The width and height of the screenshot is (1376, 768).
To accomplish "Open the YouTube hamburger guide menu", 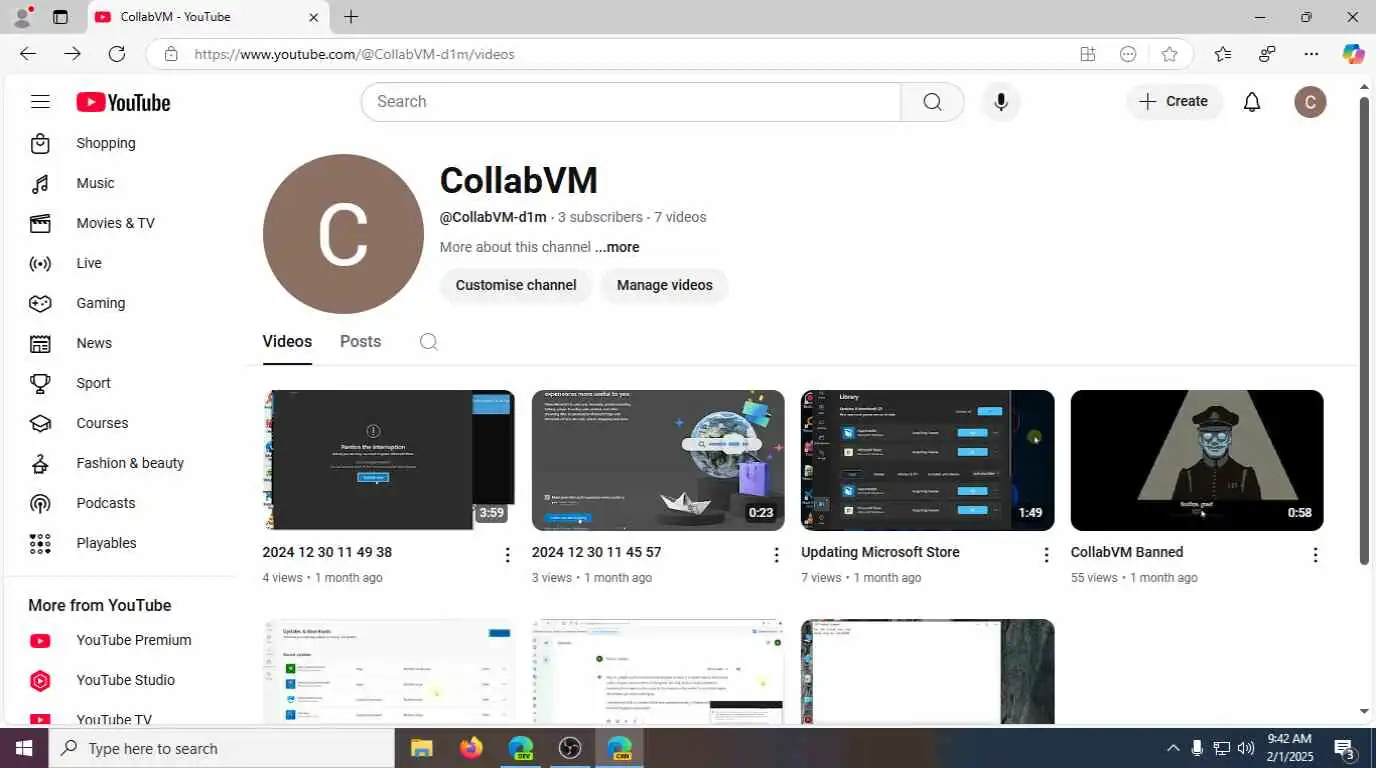I will click(40, 101).
